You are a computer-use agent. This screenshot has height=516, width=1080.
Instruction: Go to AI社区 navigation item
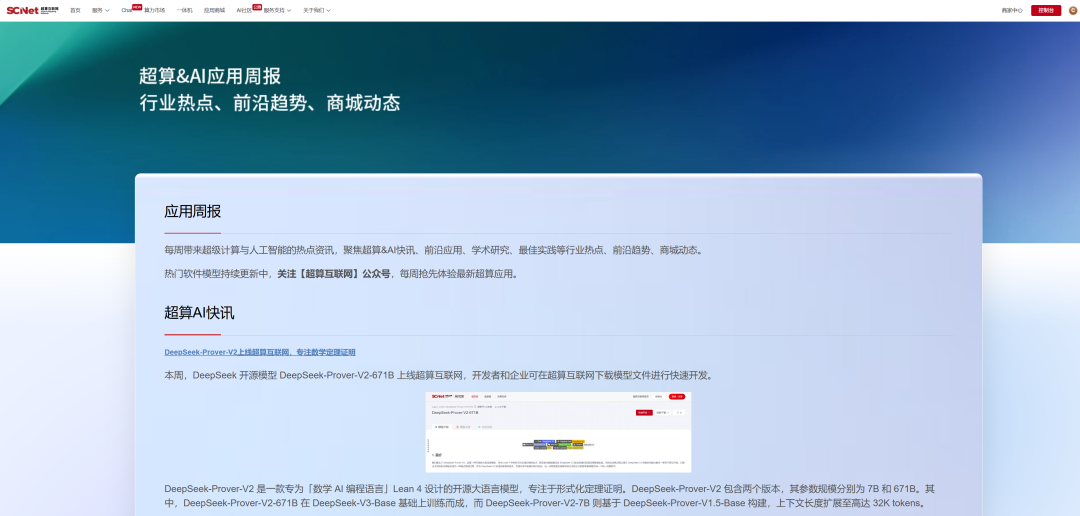(x=245, y=10)
